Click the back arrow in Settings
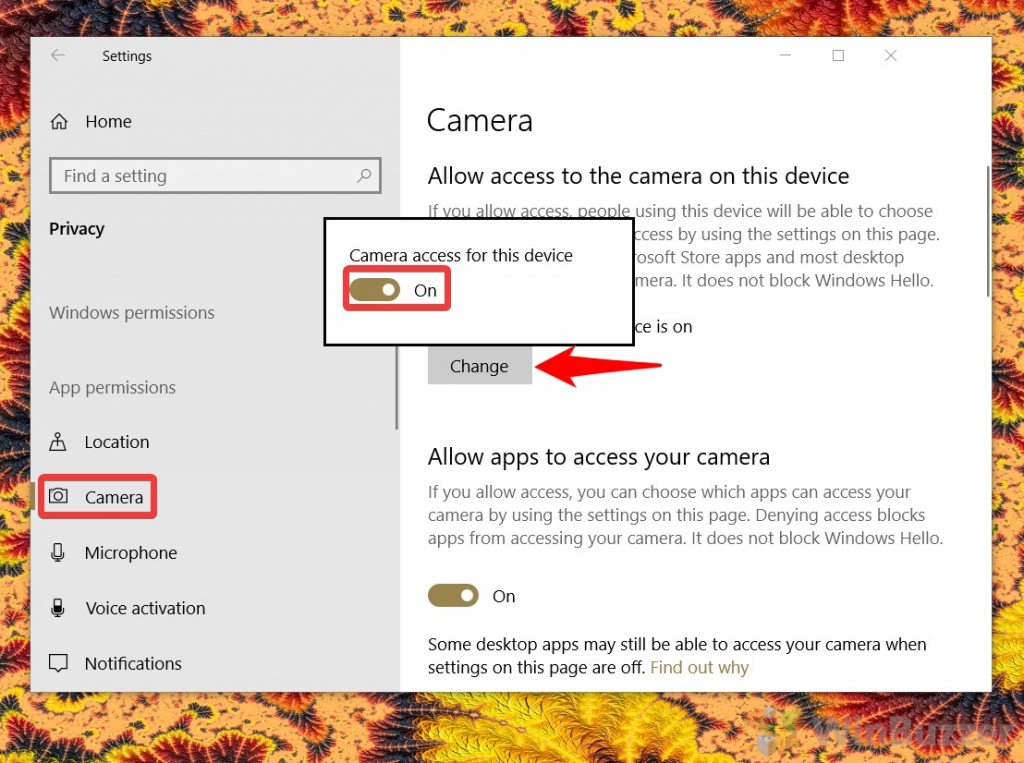 point(57,56)
